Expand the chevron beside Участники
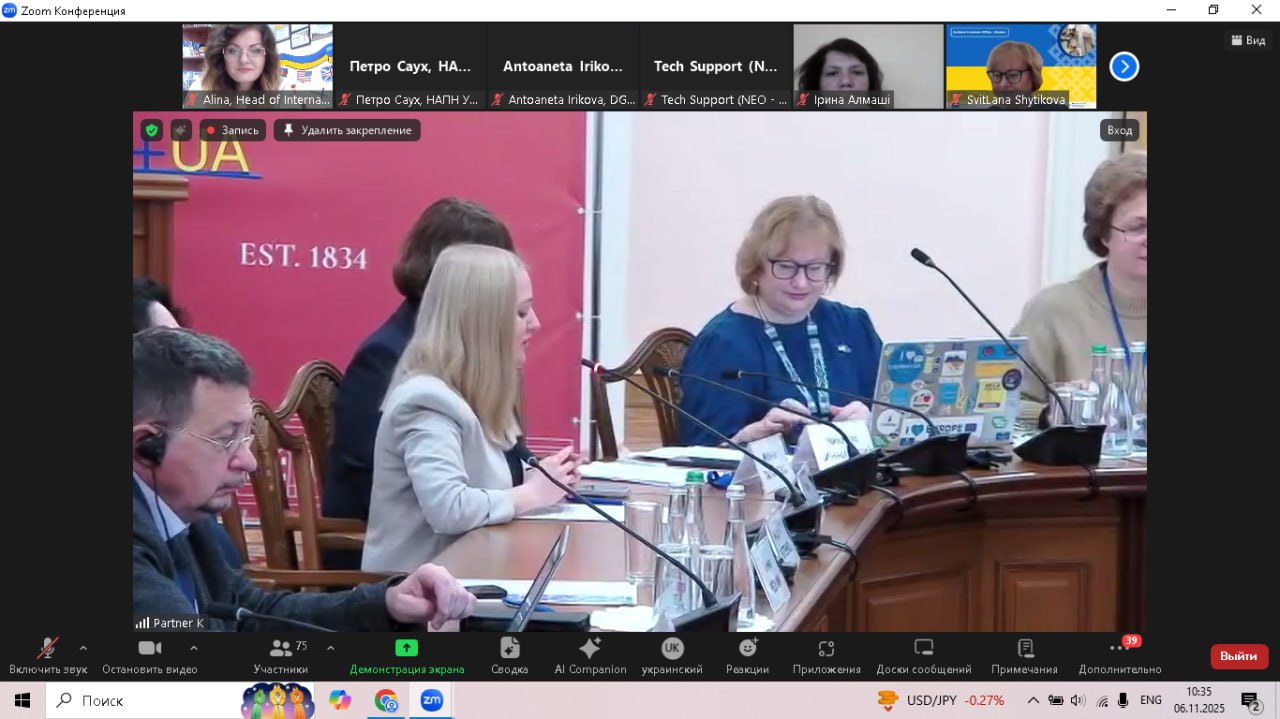Image resolution: width=1280 pixels, height=719 pixels. point(330,646)
